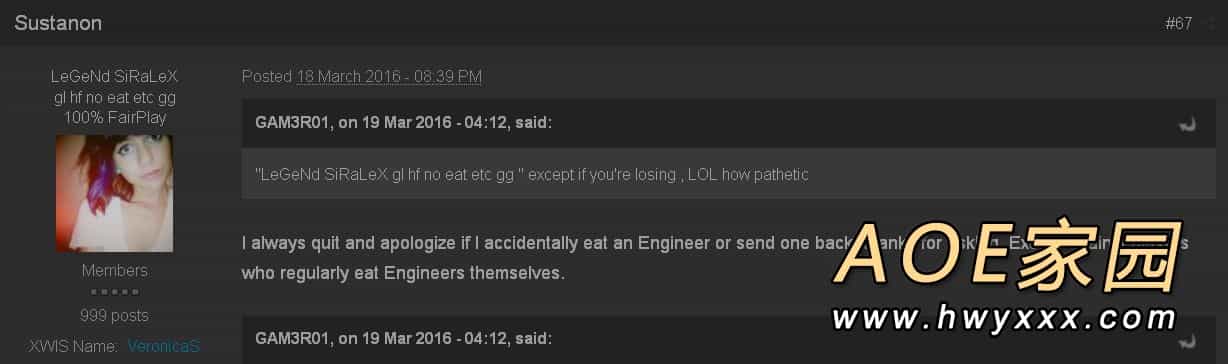Open the VeronicaS XWIS name link
The image size is (1228, 364).
click(x=164, y=346)
